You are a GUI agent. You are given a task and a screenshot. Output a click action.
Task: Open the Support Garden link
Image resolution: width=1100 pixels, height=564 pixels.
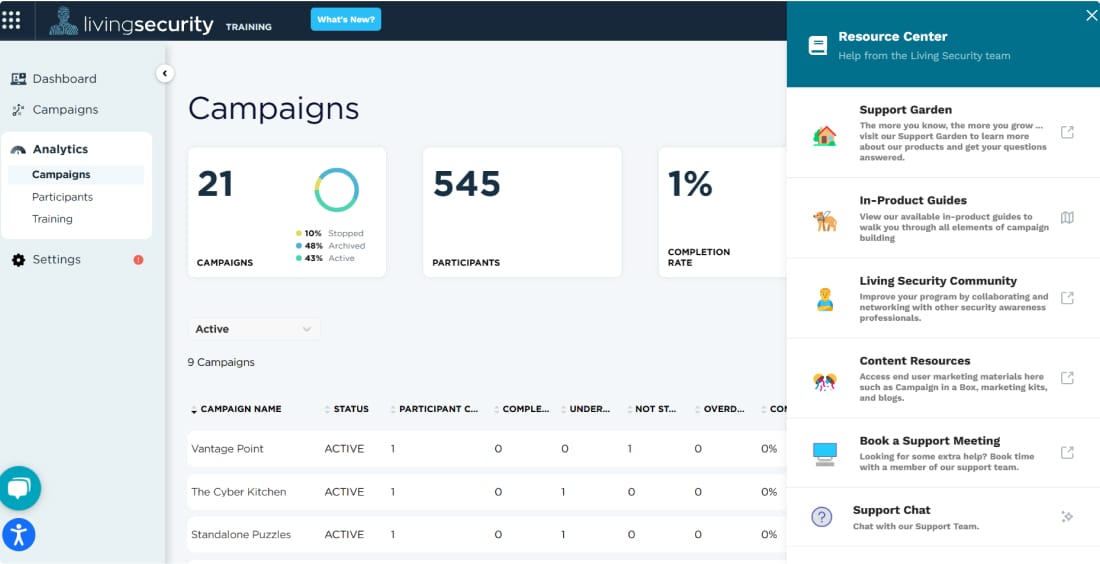pos(943,133)
